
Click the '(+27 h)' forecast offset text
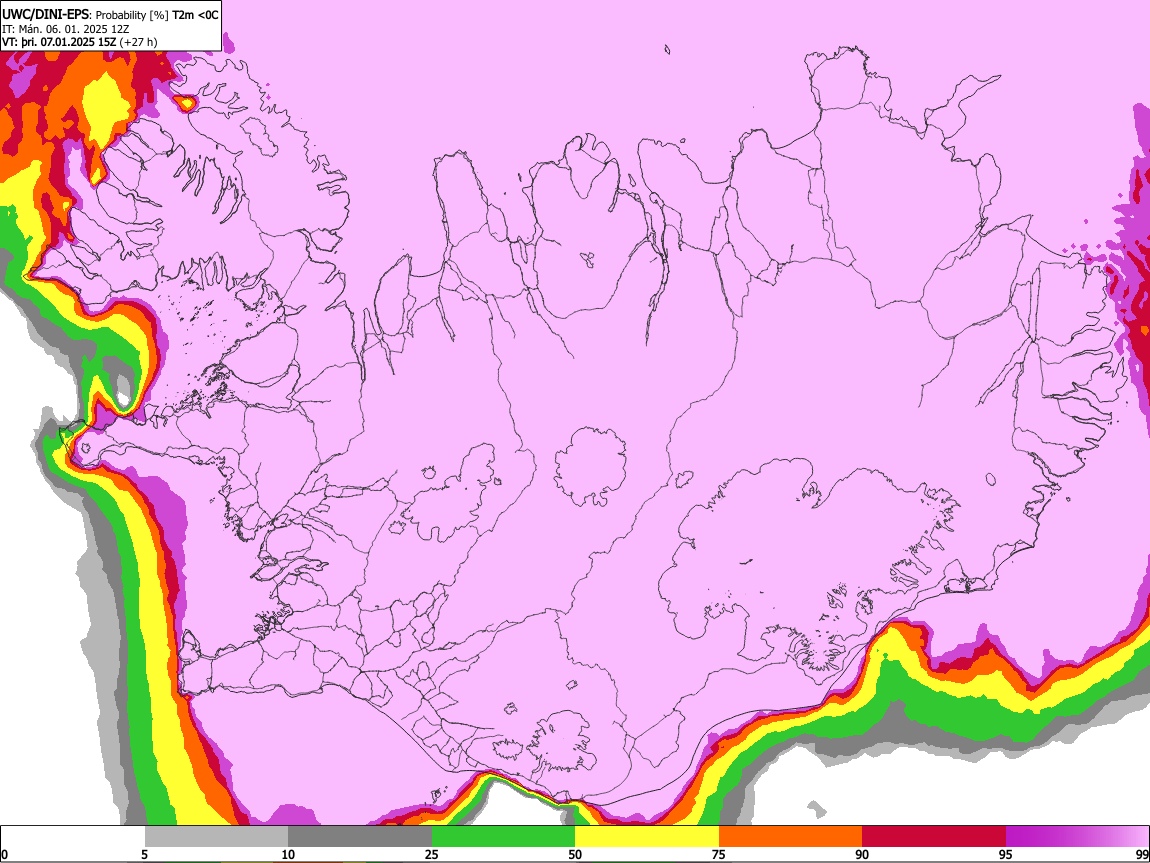[139, 42]
